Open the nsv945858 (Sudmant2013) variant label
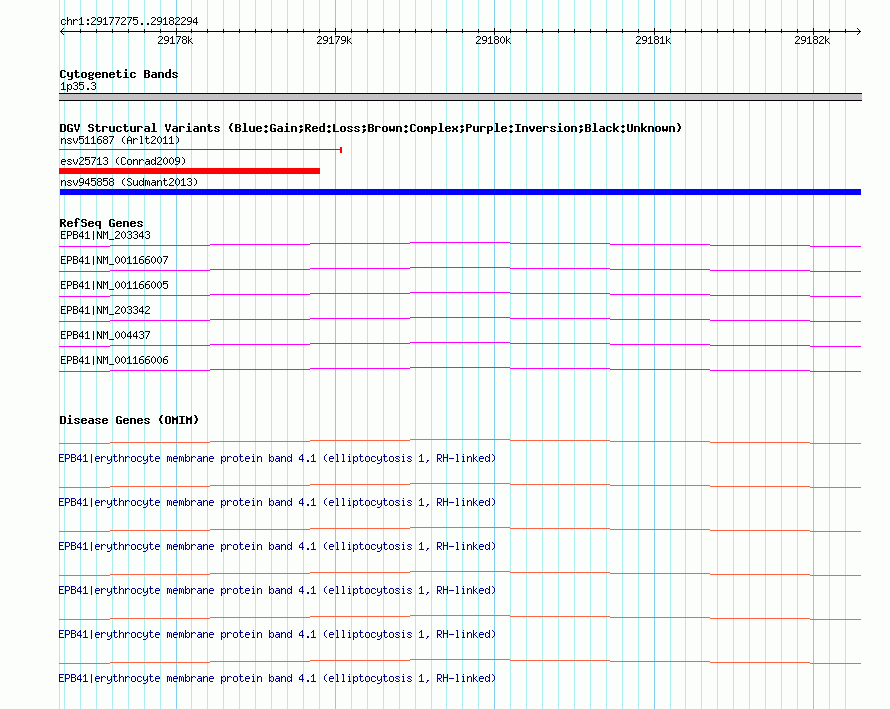The height and width of the screenshot is (709, 890). pos(129,182)
